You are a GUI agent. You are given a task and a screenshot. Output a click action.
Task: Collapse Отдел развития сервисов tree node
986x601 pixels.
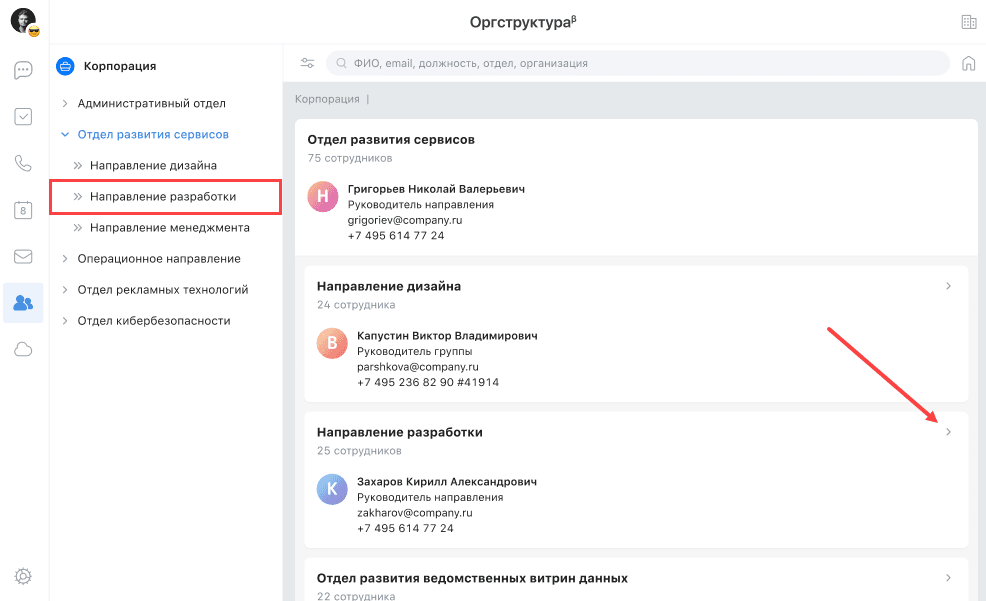click(x=65, y=135)
